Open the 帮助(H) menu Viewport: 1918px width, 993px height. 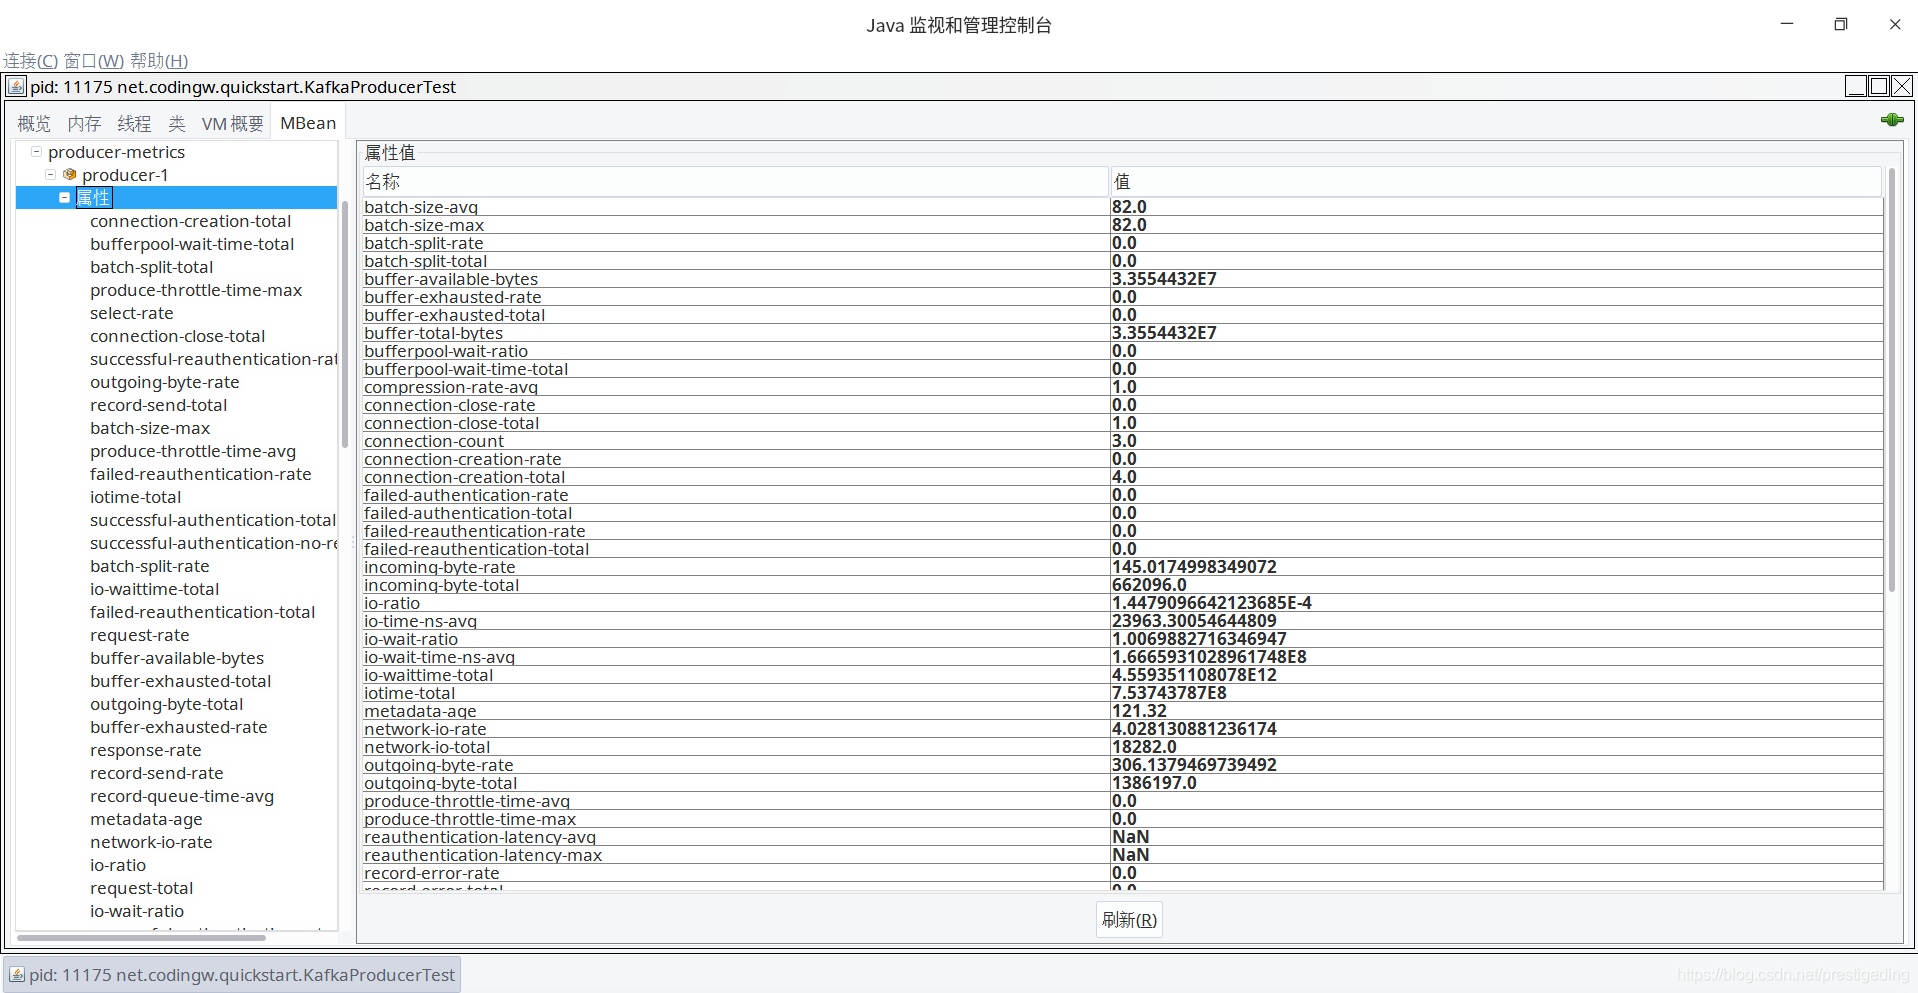[x=159, y=61]
